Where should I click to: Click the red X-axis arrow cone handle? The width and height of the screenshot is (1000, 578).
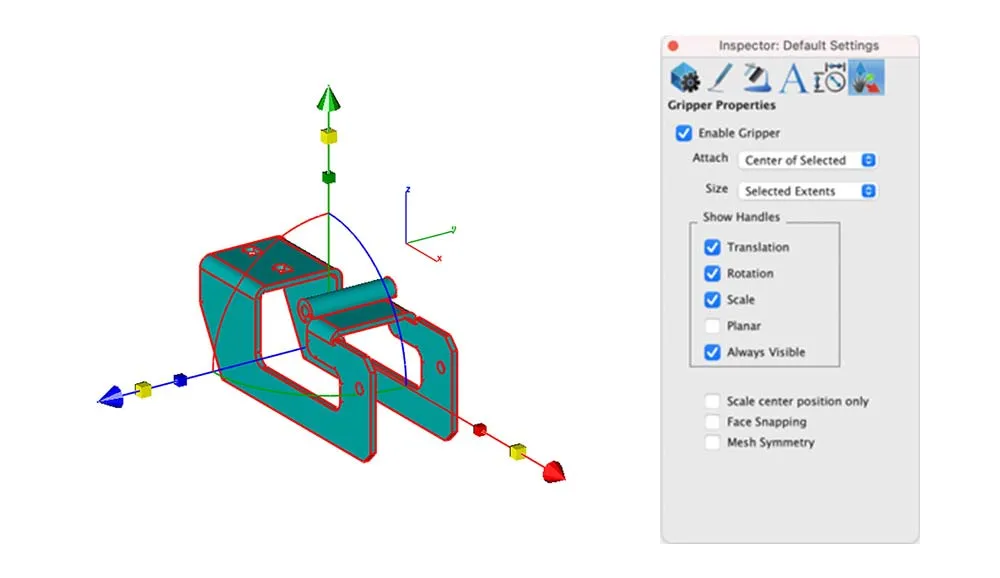point(556,472)
